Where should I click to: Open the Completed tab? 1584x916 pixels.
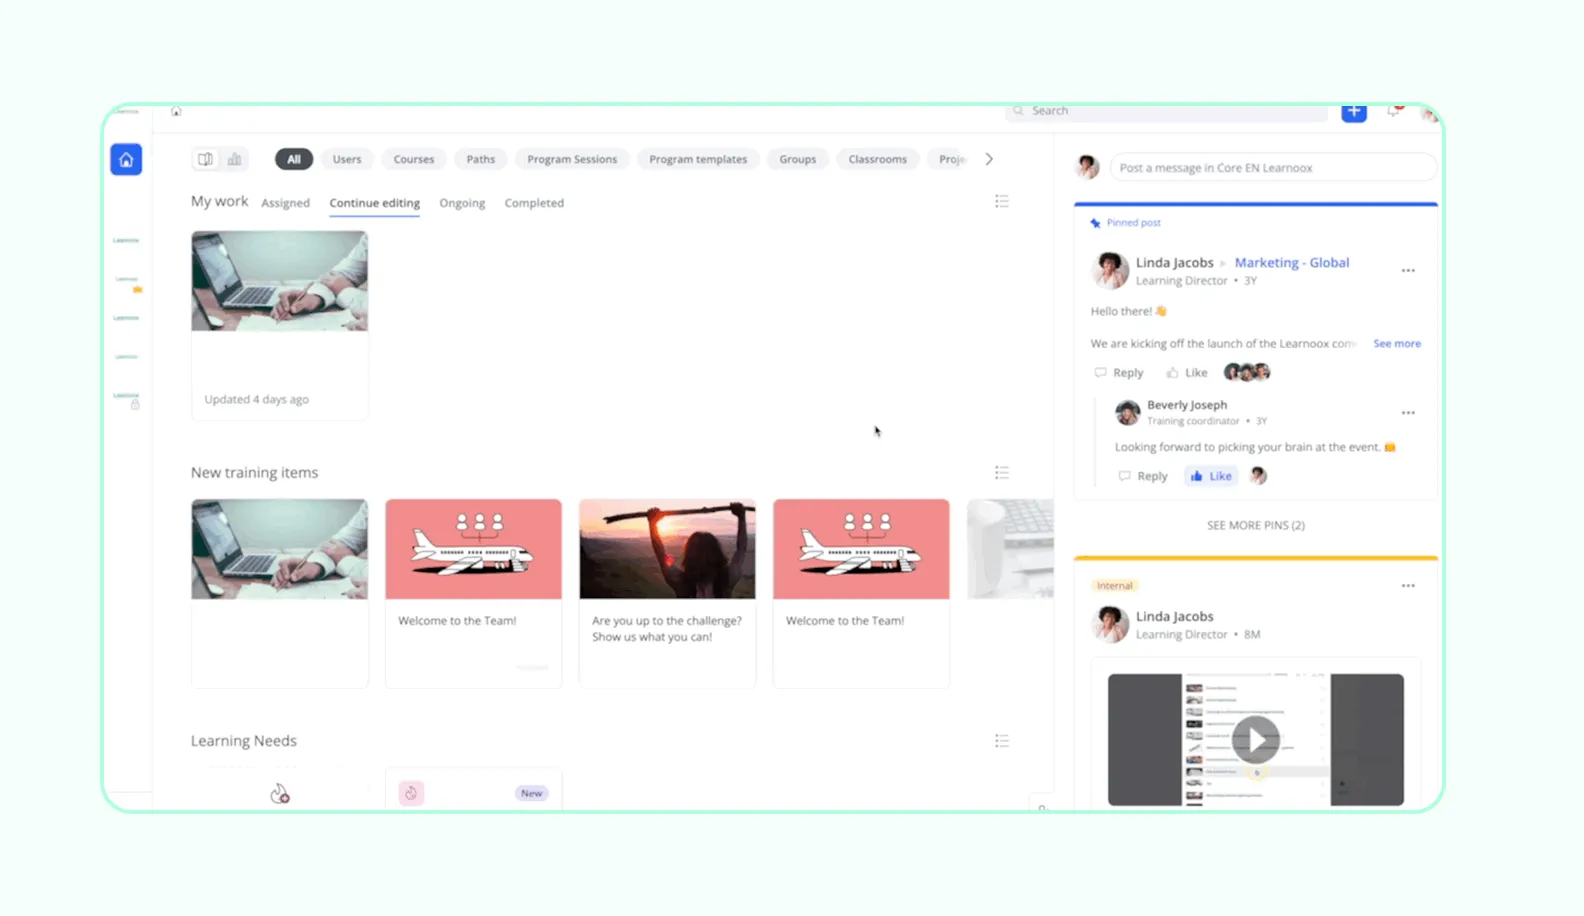pyautogui.click(x=534, y=203)
